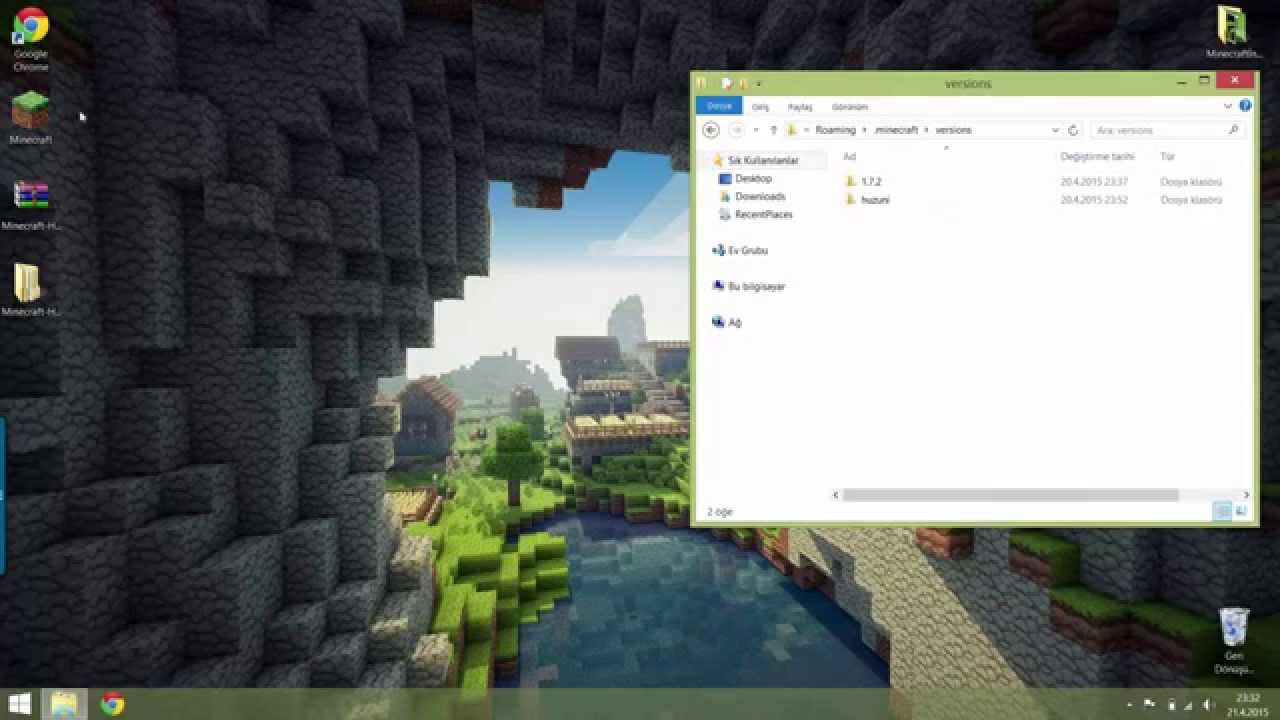Expand subfolders arrow after .minecraft in path
The image size is (1280, 720).
tap(927, 130)
